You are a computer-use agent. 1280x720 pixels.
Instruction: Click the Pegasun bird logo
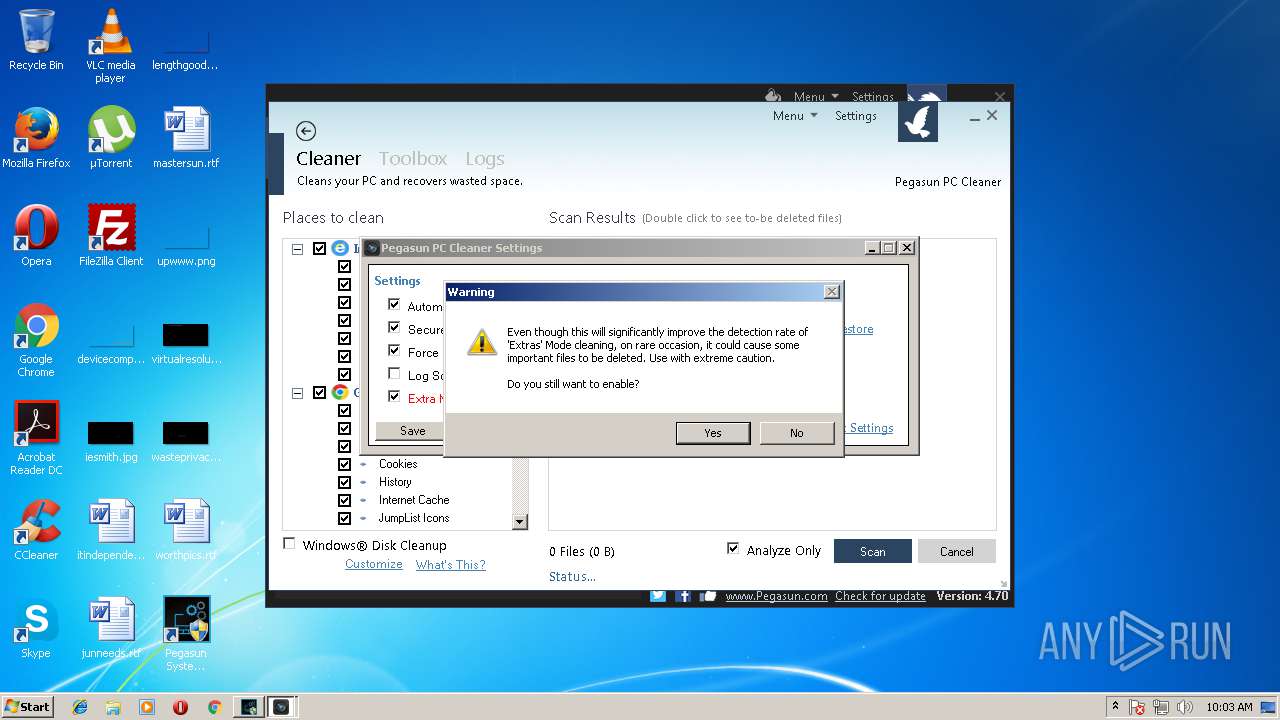(918, 121)
